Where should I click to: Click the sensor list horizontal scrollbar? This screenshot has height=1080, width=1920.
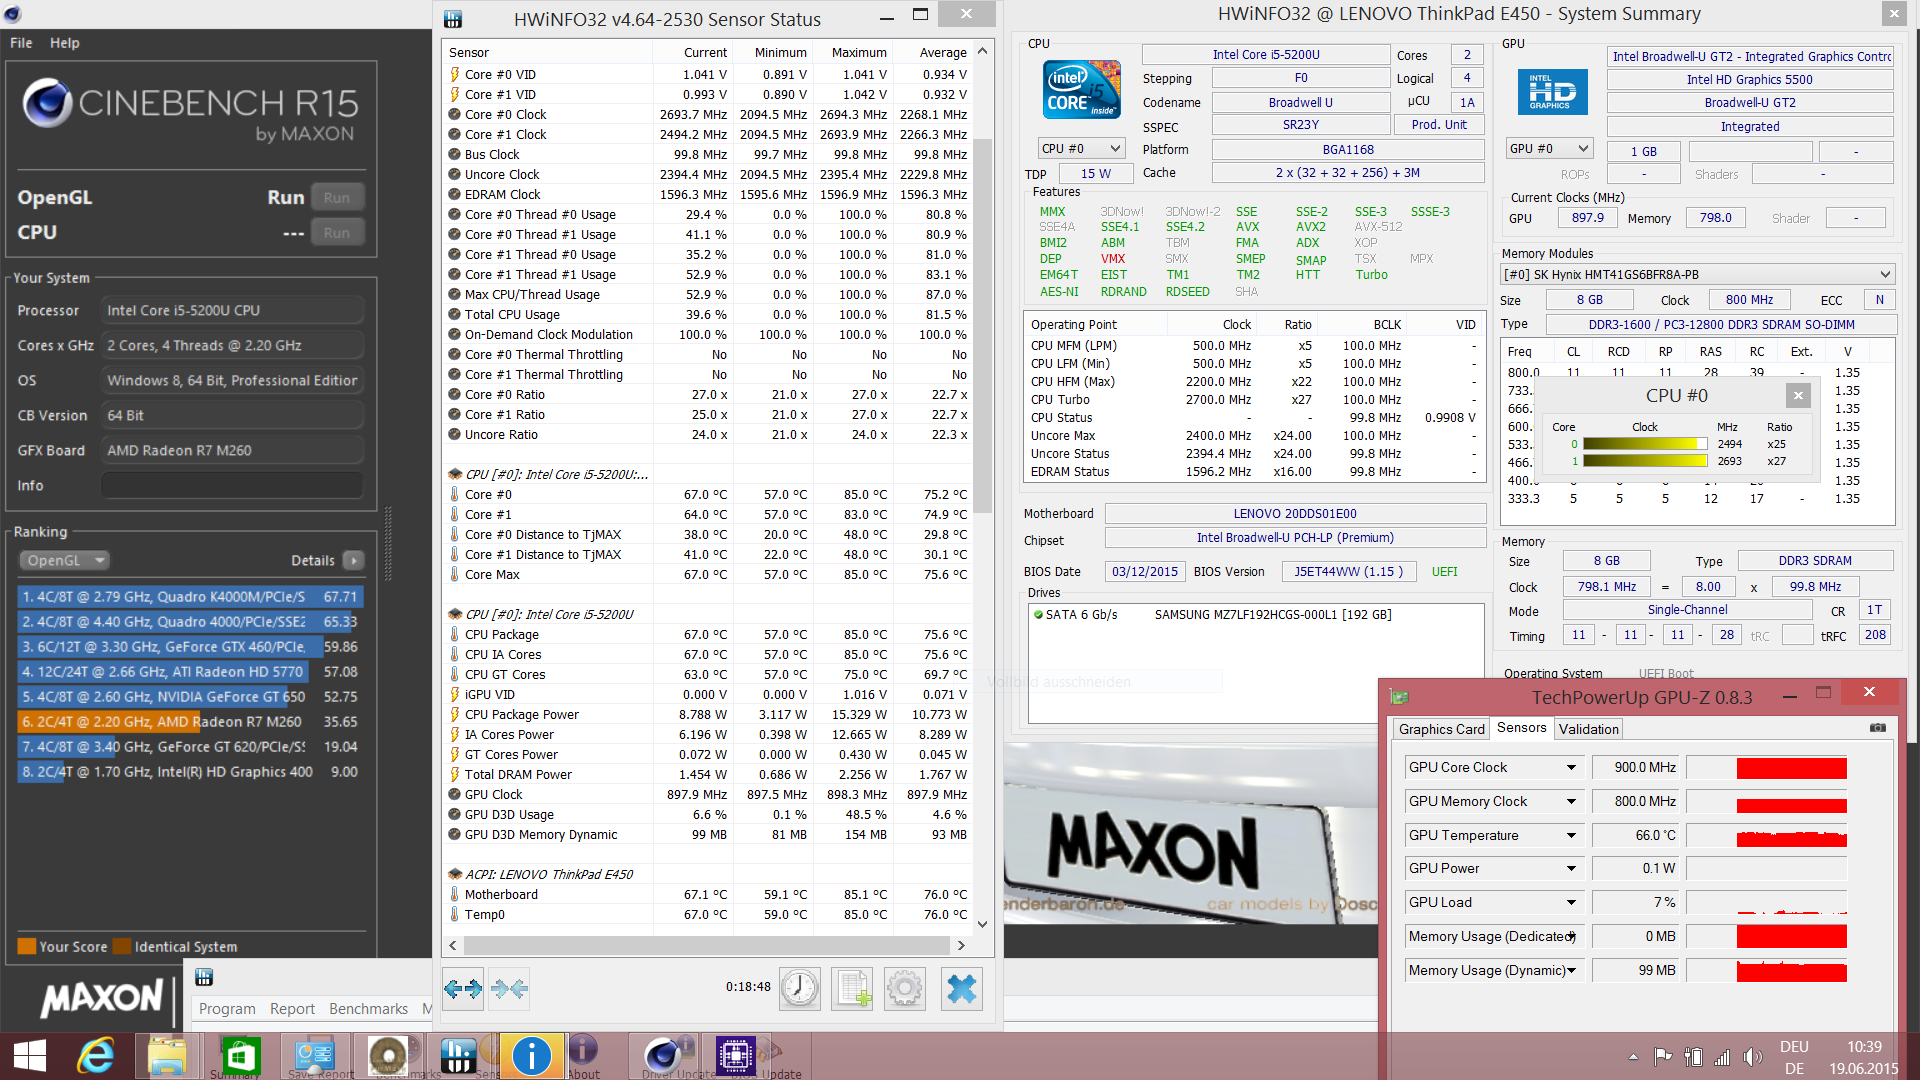click(x=706, y=945)
